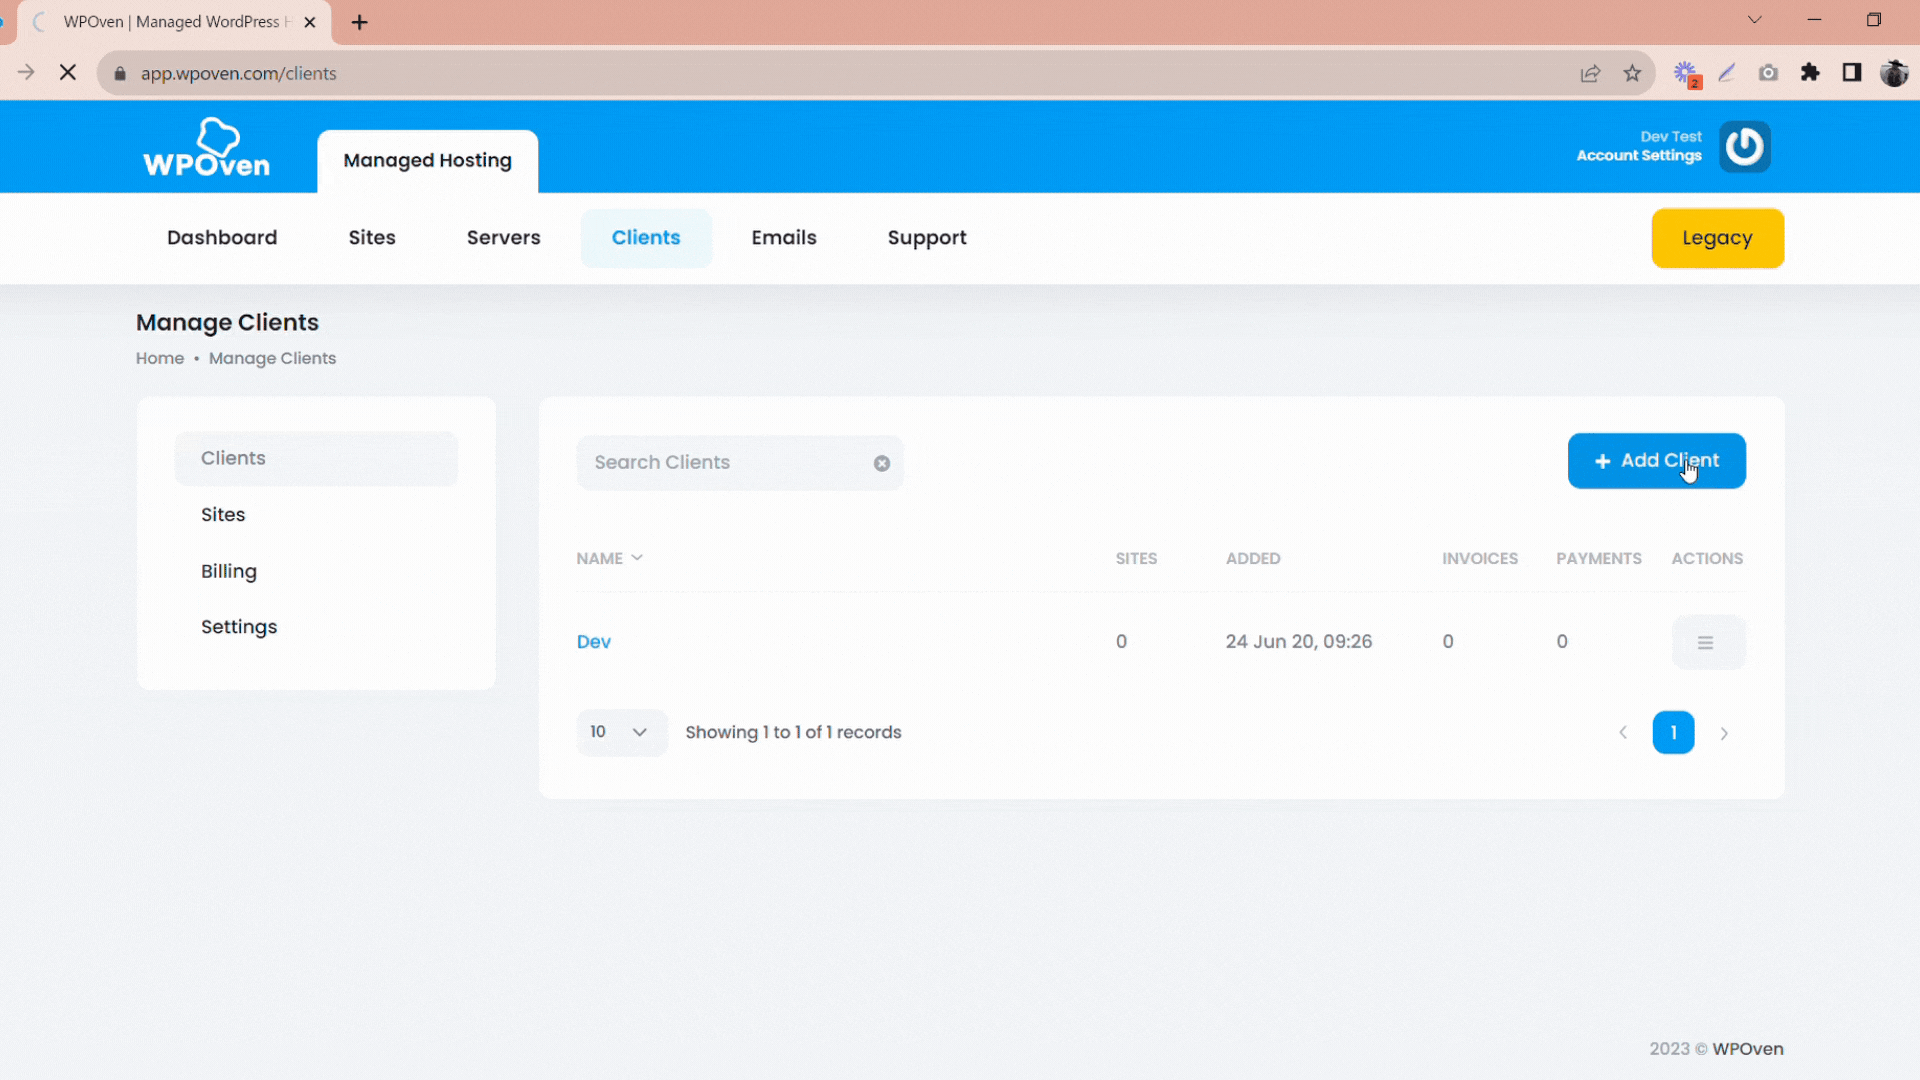Click the NAME sort arrow expander
Viewport: 1920px width, 1080px height.
[x=637, y=556]
